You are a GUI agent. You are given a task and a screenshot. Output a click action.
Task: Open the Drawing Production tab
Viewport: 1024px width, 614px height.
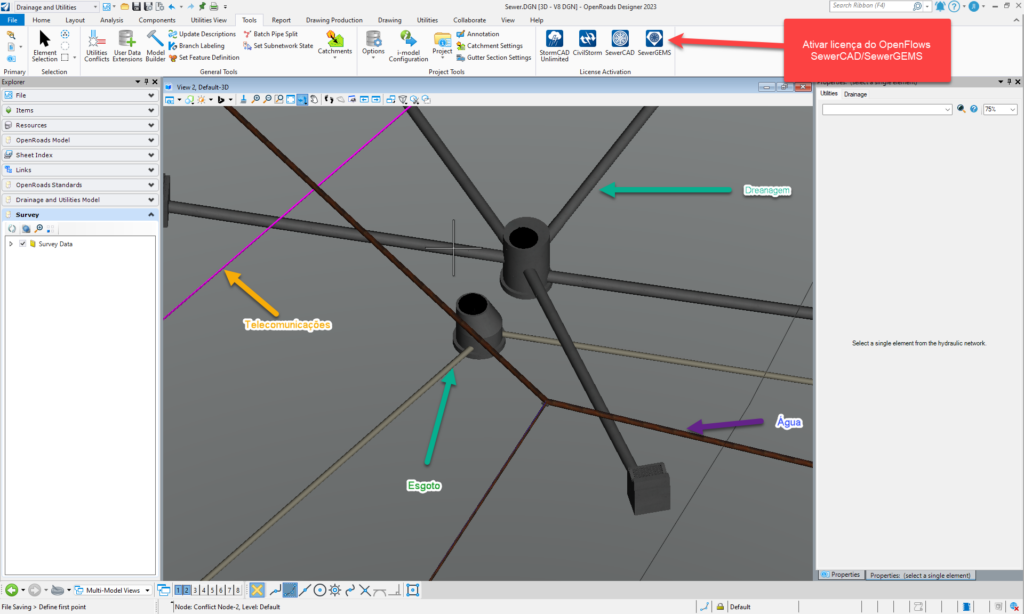[x=334, y=20]
